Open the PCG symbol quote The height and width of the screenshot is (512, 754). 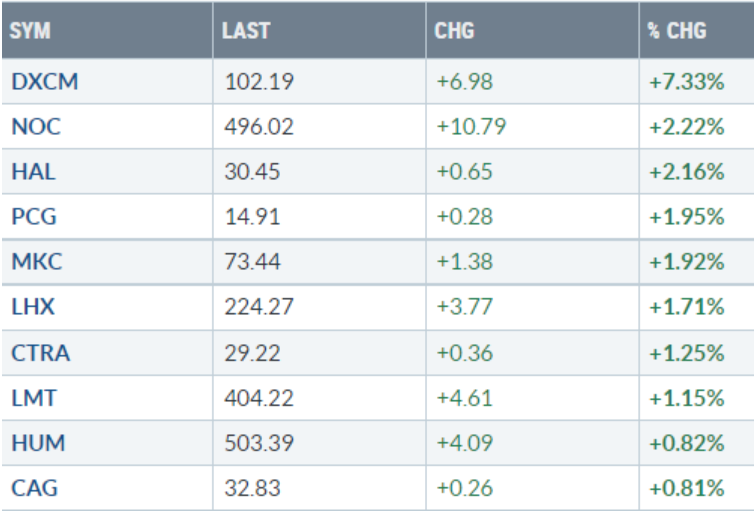(x=34, y=218)
